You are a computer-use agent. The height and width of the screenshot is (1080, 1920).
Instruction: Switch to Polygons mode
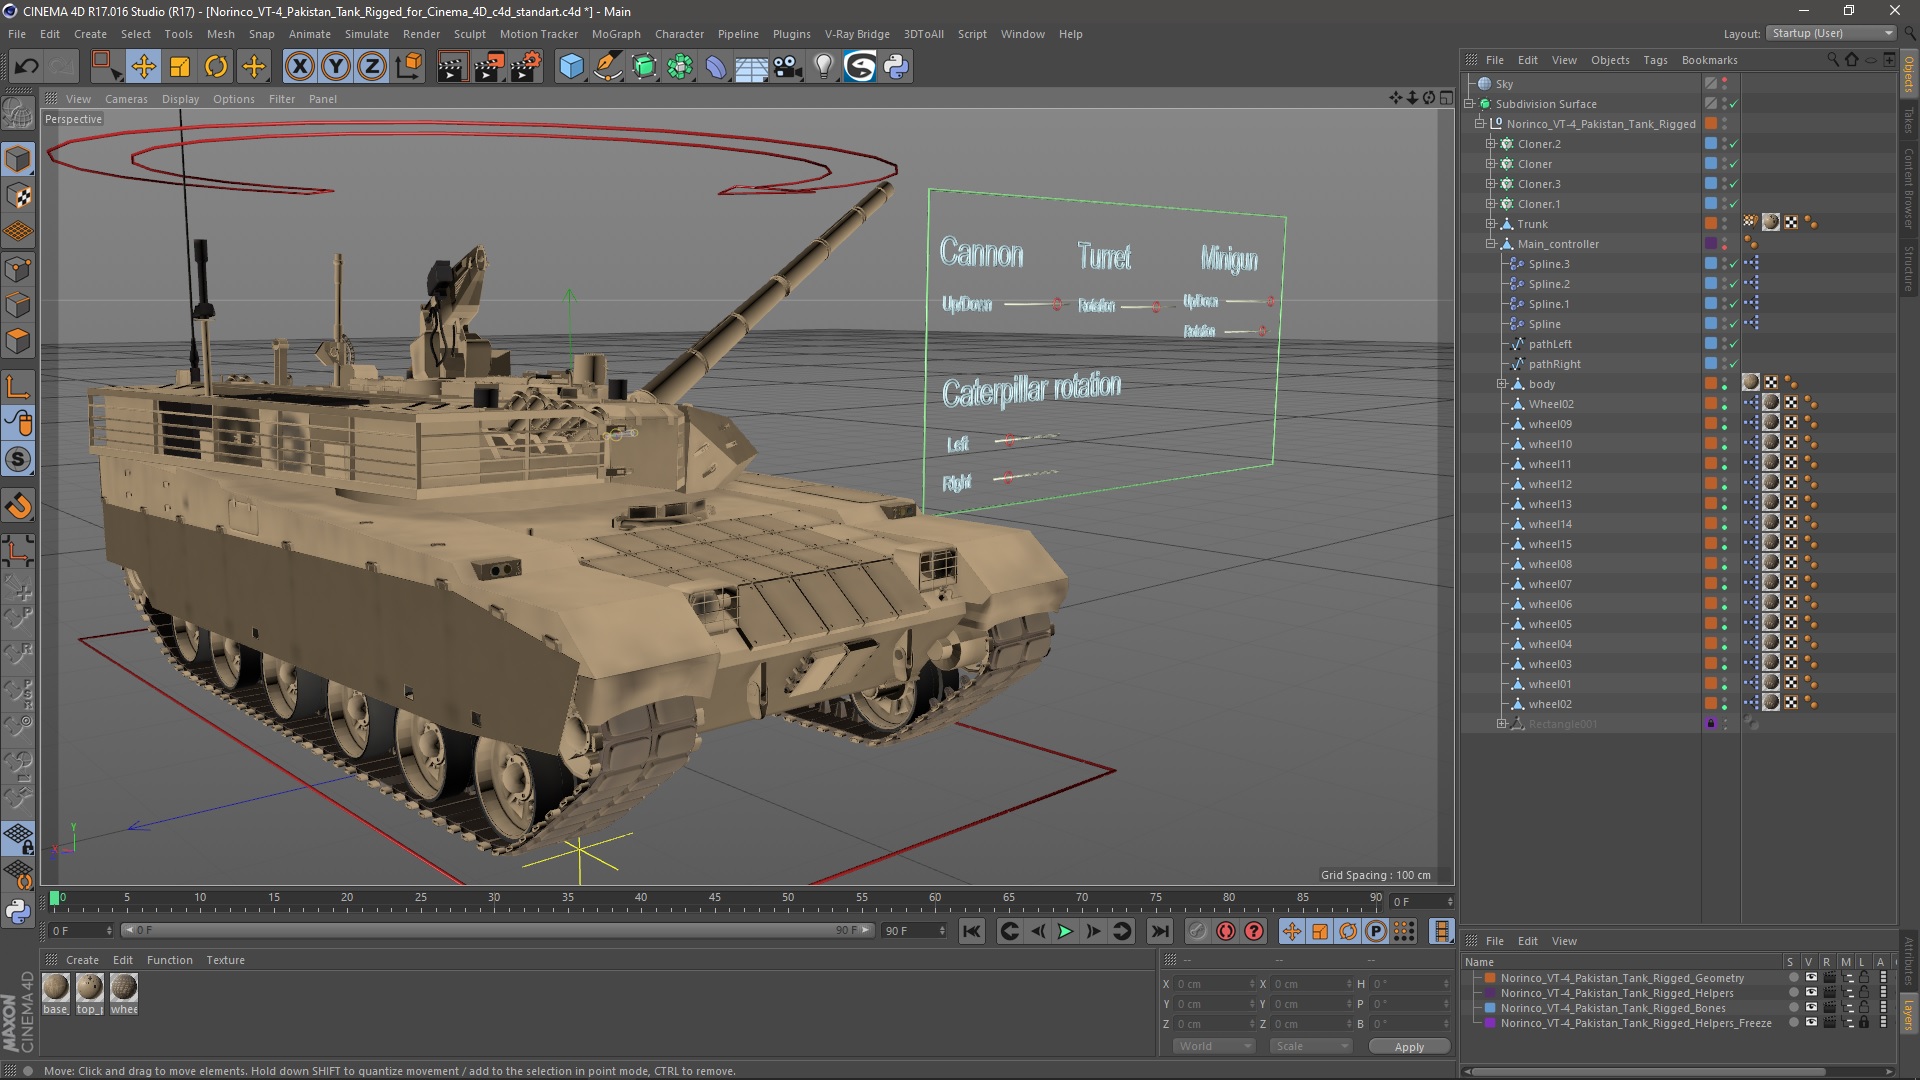(18, 341)
